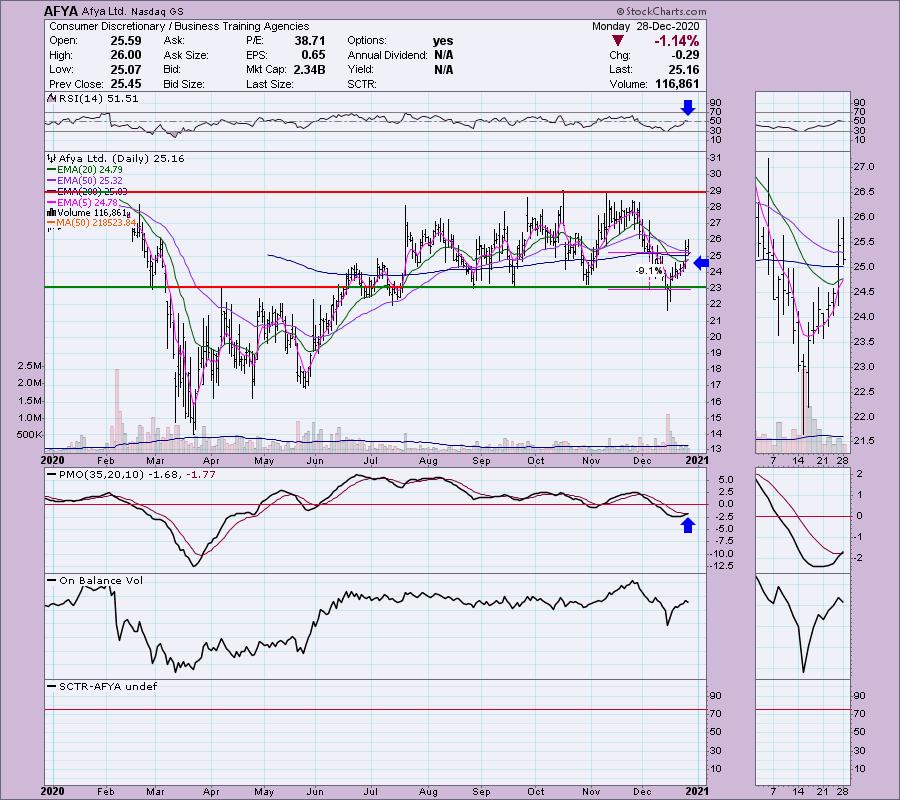Select the Open value 25.59
Screen dimensions: 900x800
(126, 41)
